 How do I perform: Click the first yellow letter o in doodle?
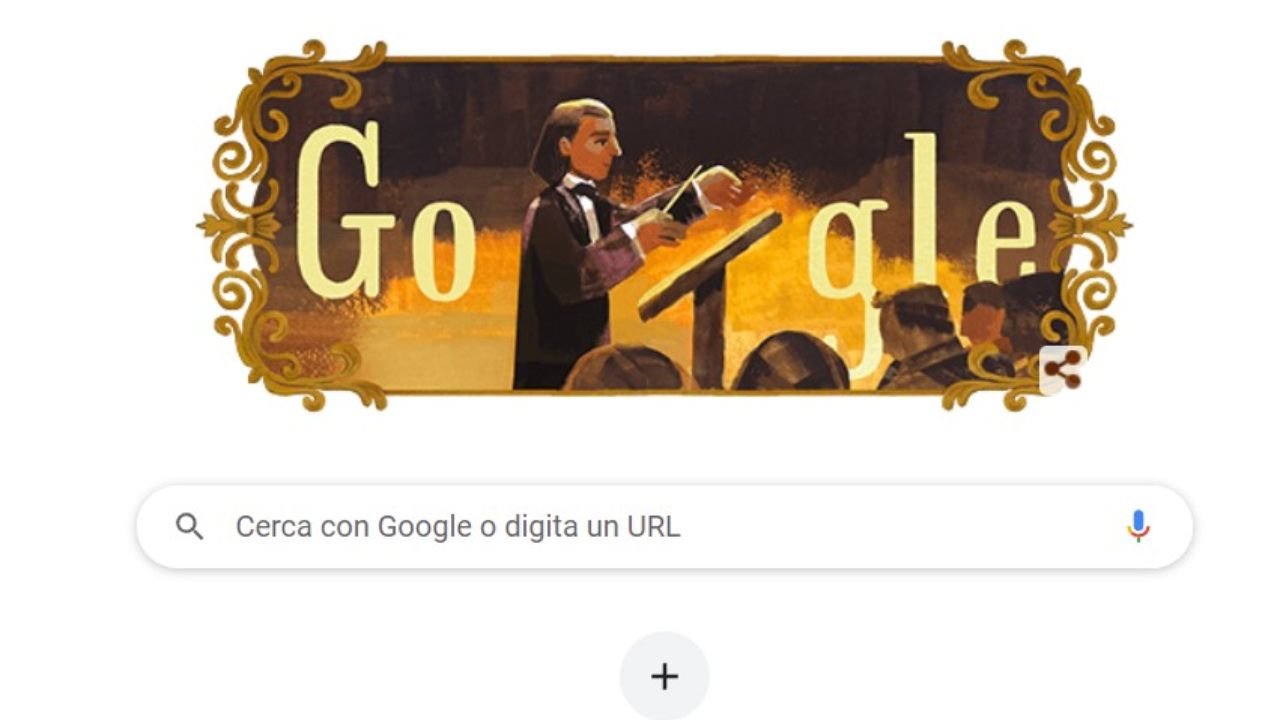click(x=444, y=250)
